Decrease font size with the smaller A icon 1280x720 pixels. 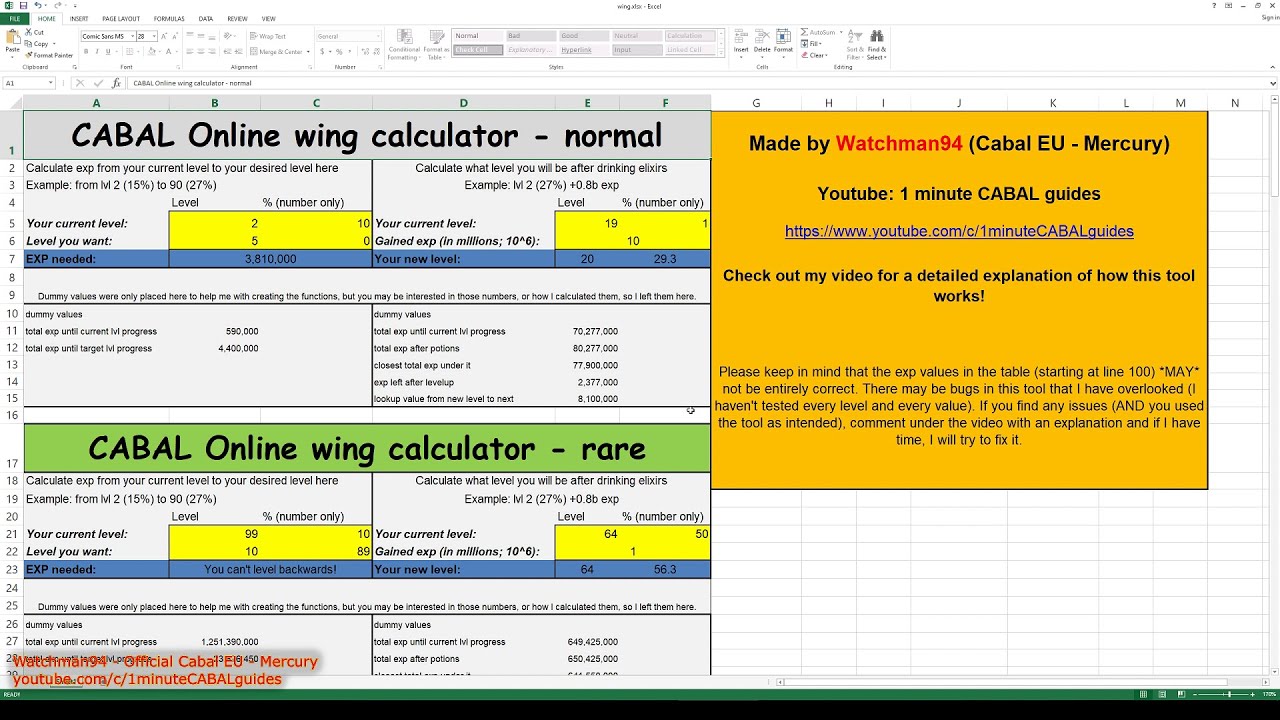175,36
